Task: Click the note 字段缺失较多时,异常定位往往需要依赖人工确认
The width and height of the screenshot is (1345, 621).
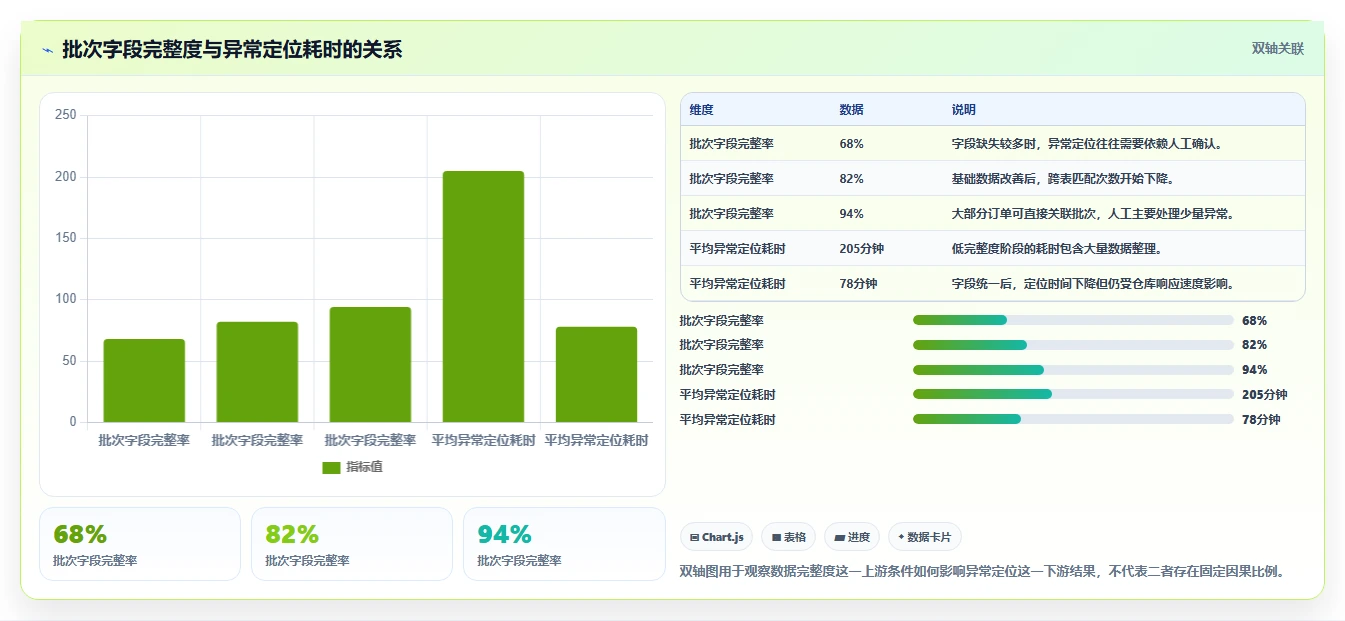Action: 1088,144
